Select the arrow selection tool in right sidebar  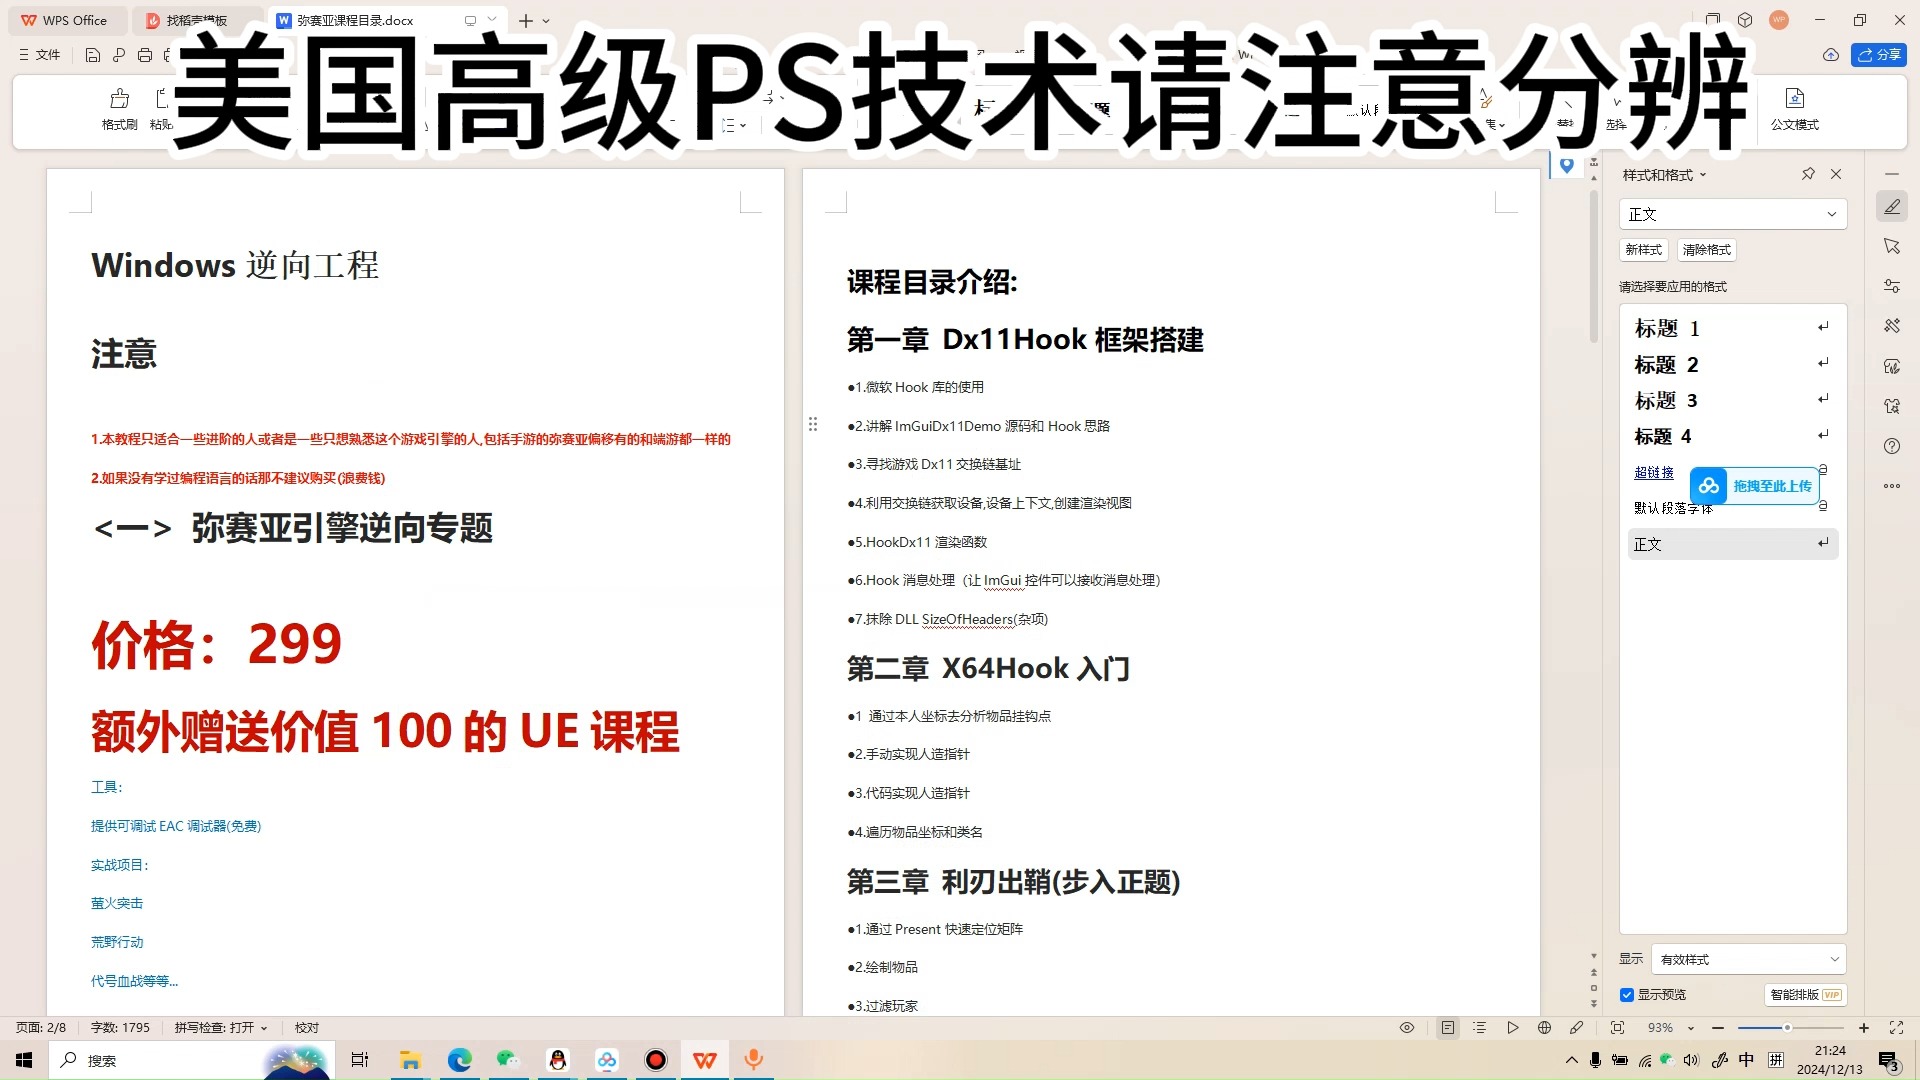(1892, 246)
